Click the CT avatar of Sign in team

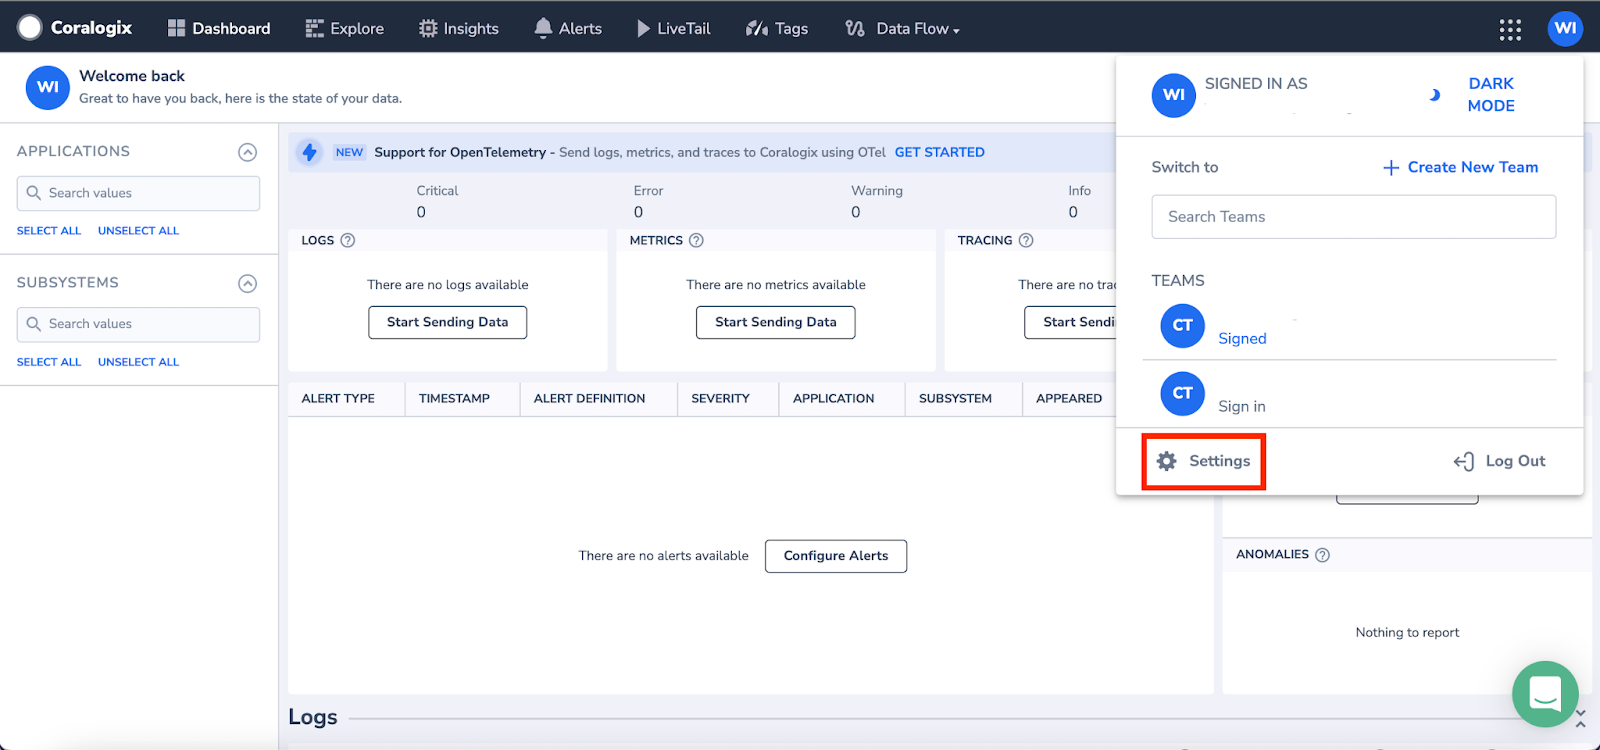1183,394
